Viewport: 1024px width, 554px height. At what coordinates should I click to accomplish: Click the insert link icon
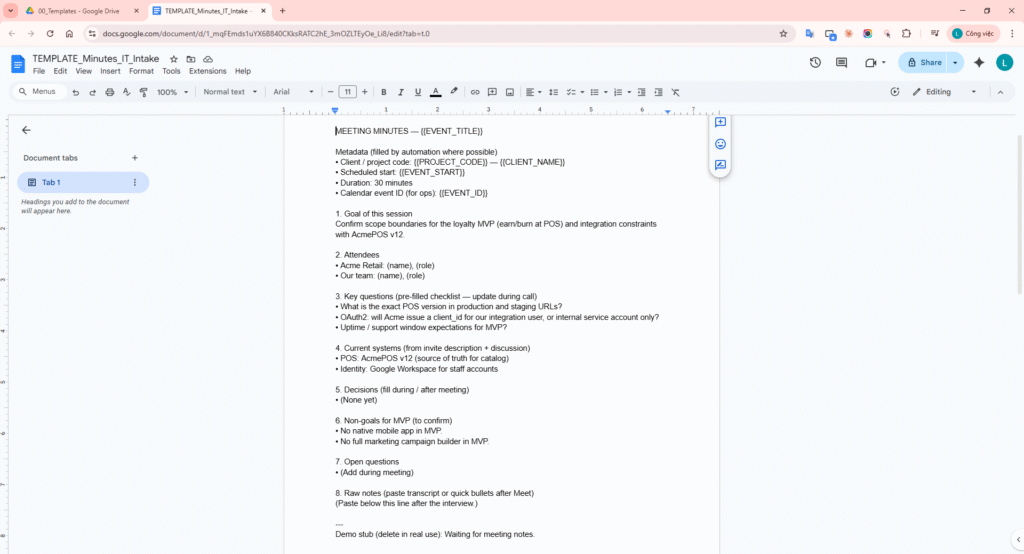[x=475, y=92]
